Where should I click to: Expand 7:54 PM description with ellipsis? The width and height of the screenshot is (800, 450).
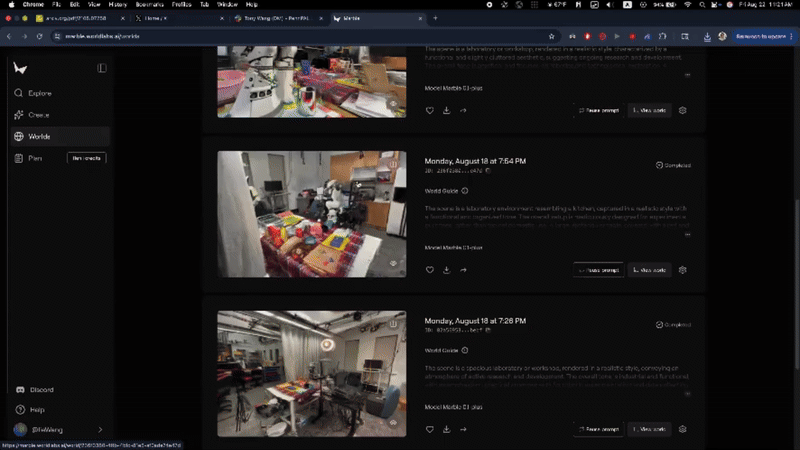(x=687, y=235)
